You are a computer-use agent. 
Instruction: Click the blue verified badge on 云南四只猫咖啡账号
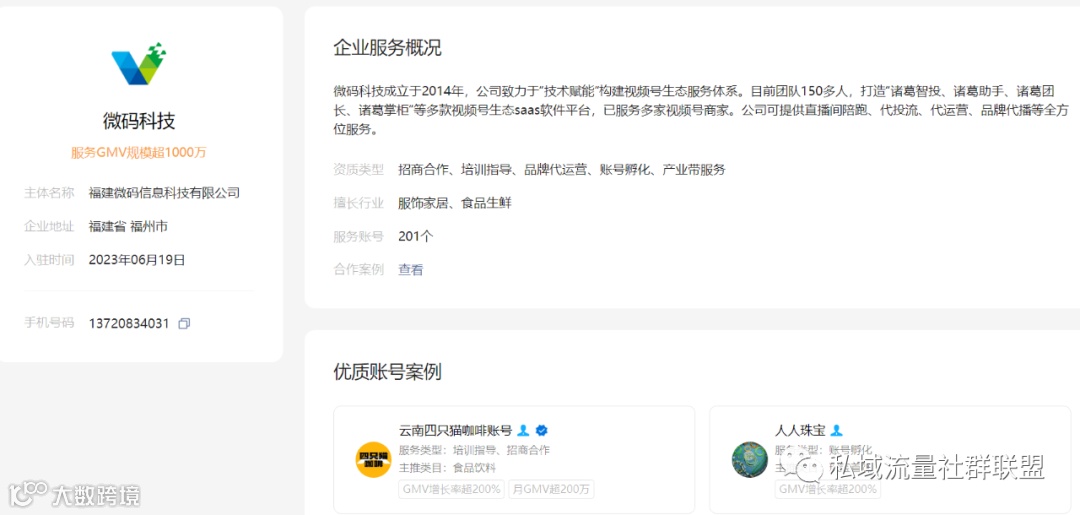(x=541, y=430)
